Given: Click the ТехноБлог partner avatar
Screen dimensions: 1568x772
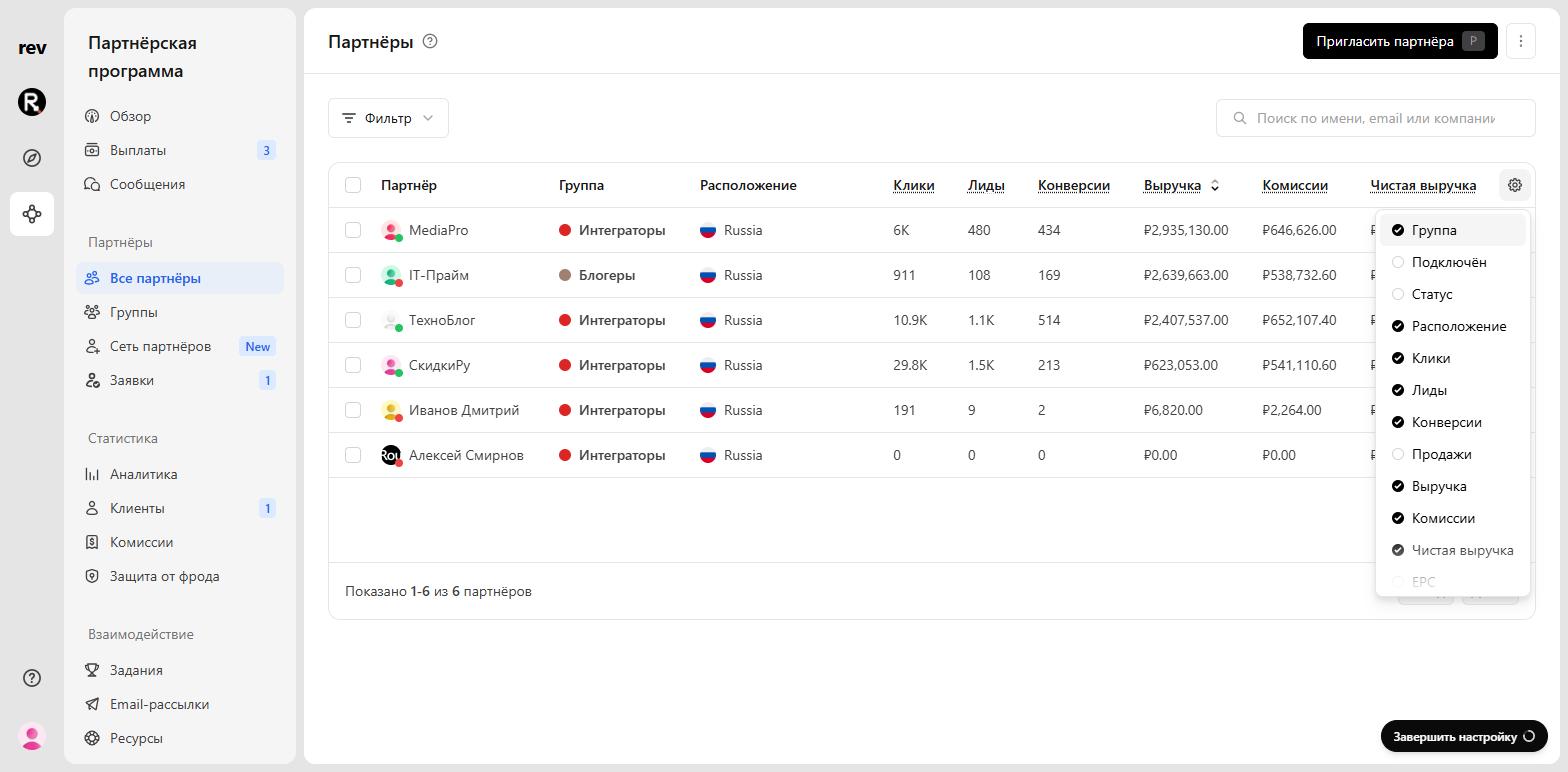Looking at the screenshot, I should click(x=391, y=320).
